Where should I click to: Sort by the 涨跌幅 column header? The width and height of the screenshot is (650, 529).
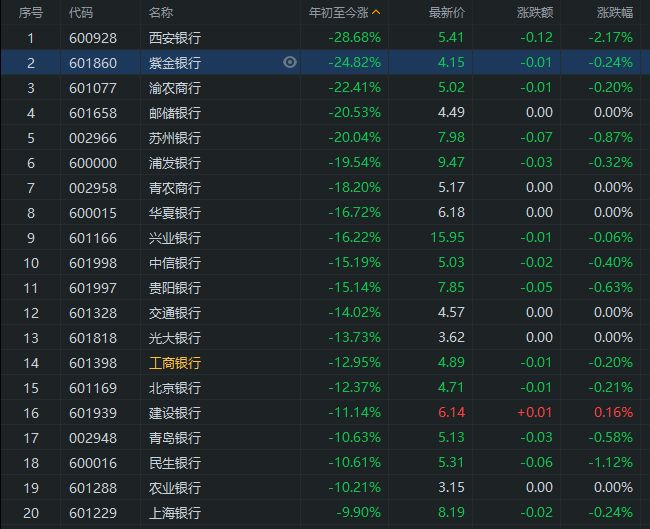(x=615, y=13)
